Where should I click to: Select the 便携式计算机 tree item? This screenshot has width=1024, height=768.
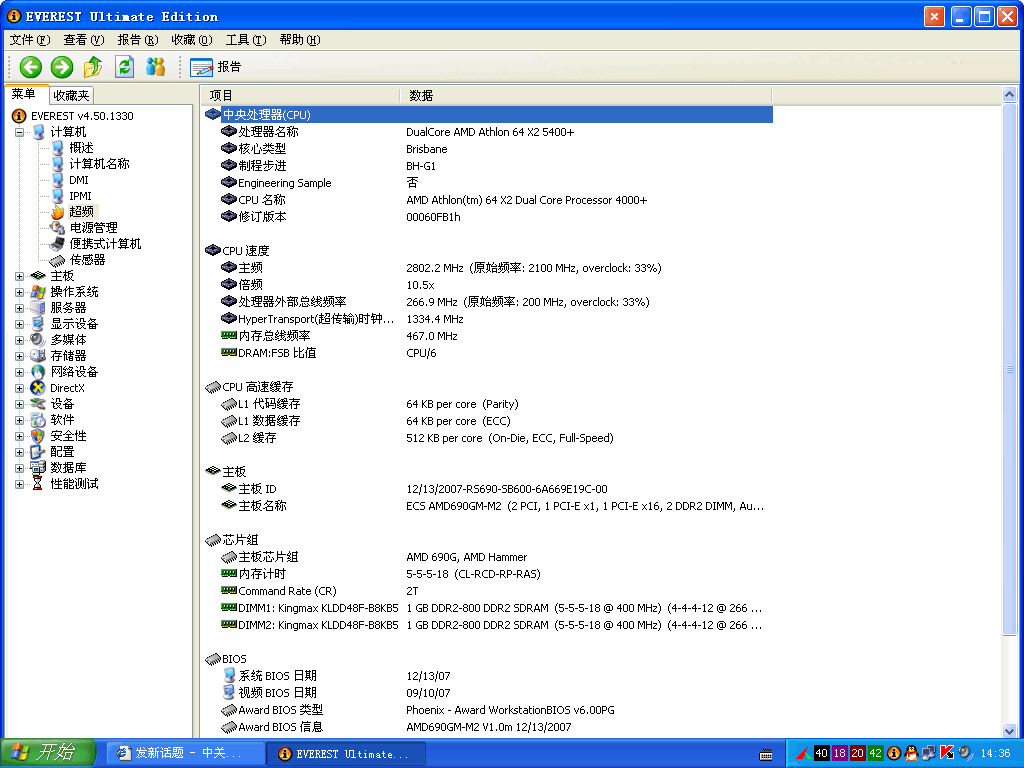click(105, 244)
